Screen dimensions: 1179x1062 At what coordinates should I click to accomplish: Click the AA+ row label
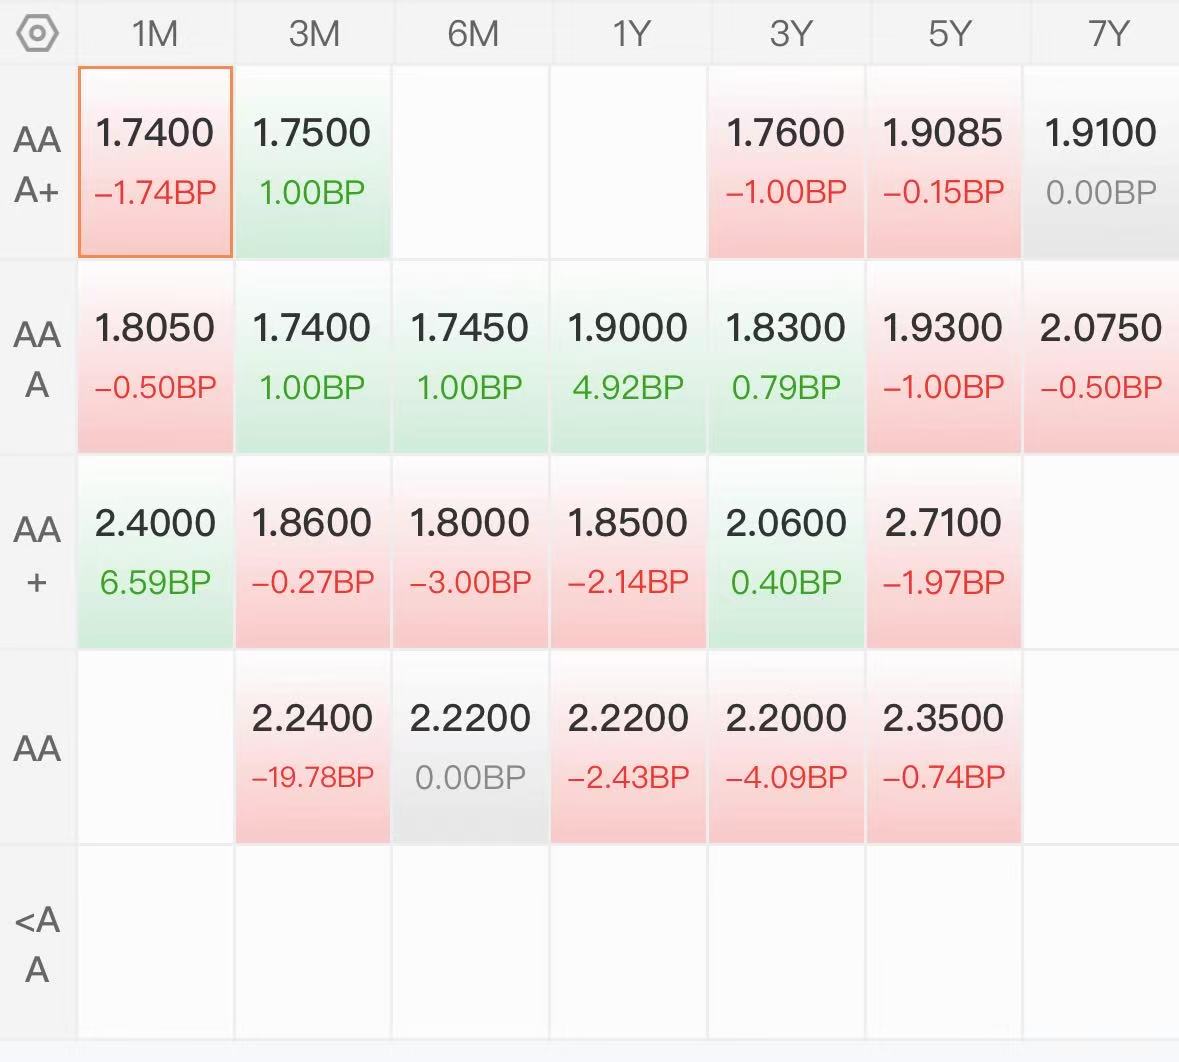[37, 554]
